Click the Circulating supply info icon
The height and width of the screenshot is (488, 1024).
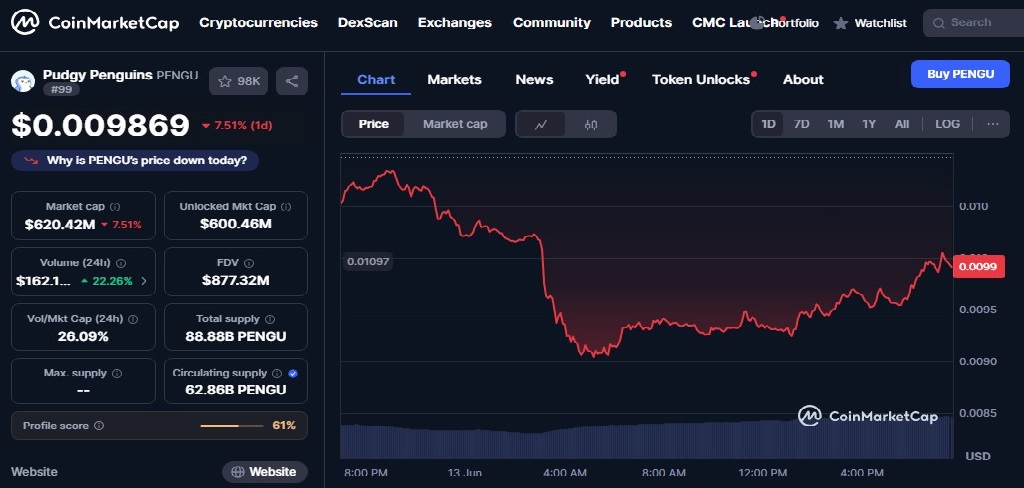click(x=277, y=373)
